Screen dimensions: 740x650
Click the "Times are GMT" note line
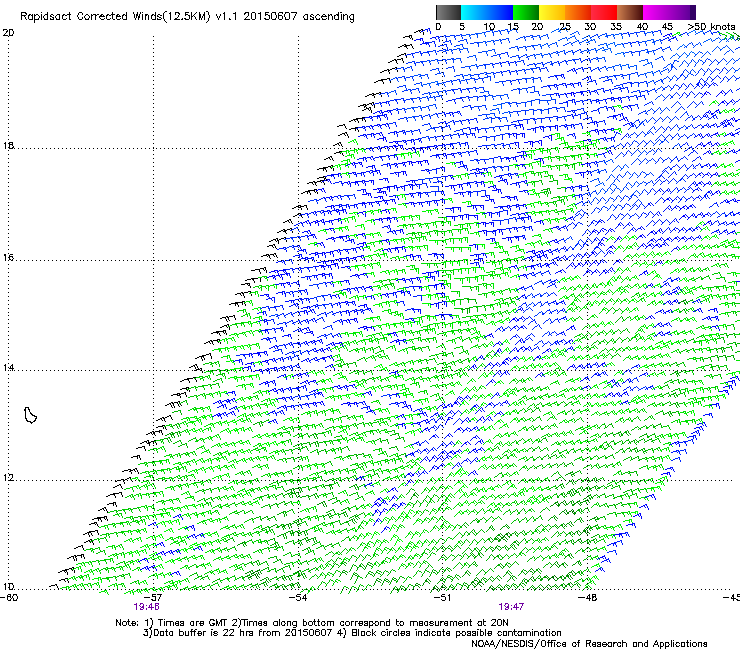click(x=312, y=623)
